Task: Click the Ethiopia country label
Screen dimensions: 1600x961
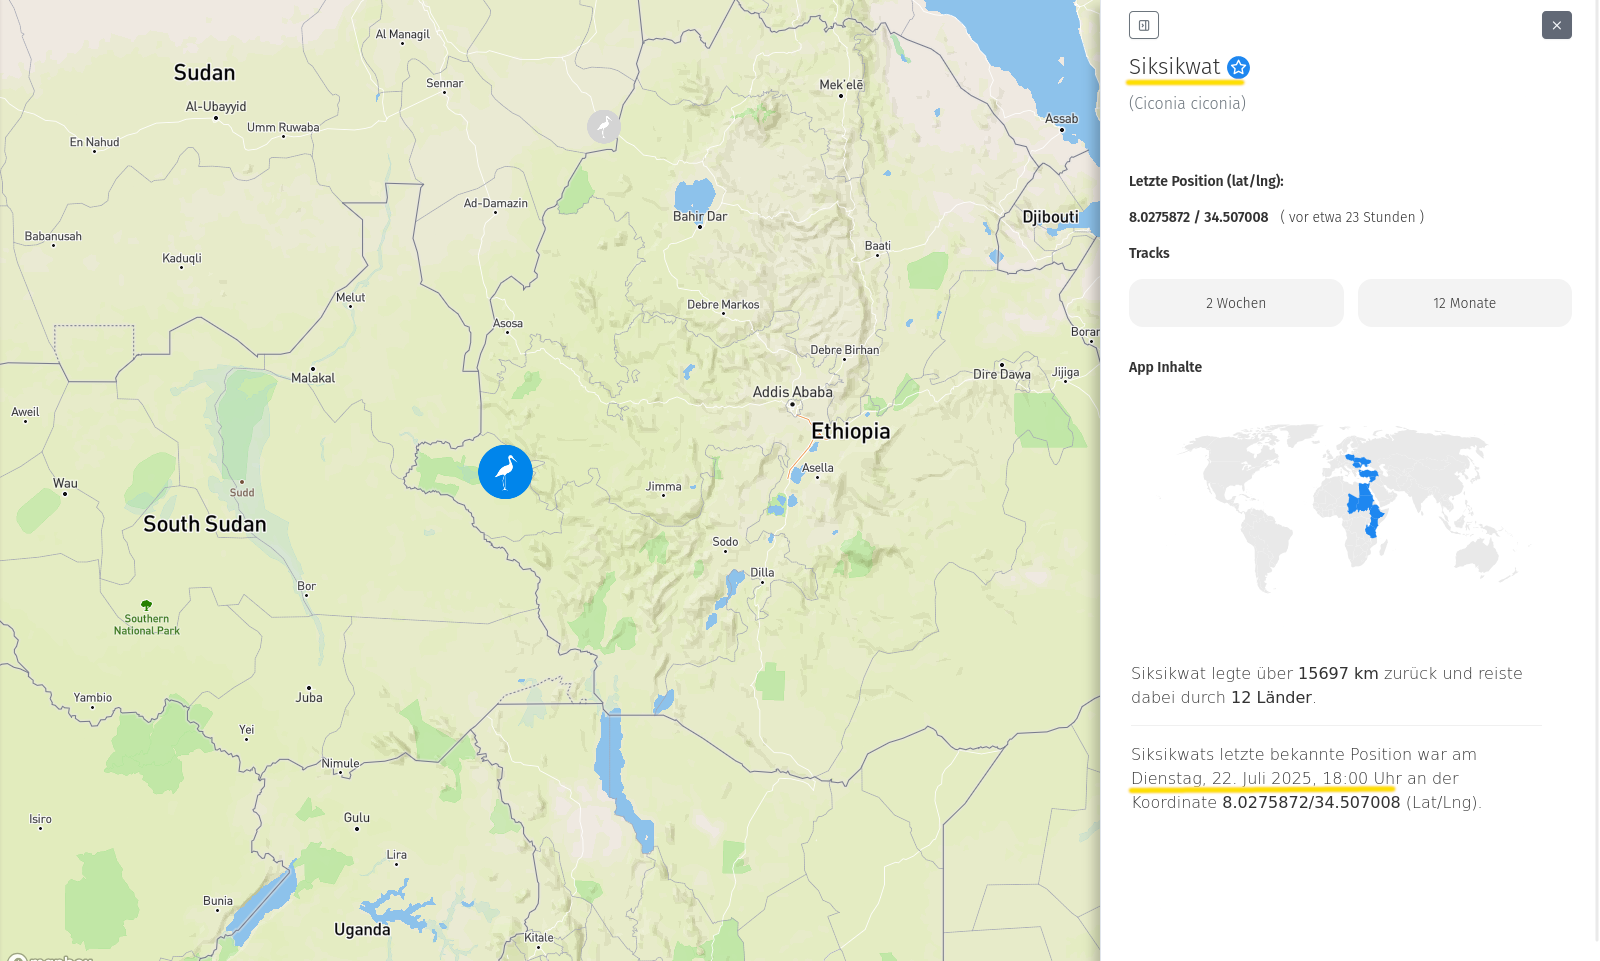Action: [x=850, y=431]
